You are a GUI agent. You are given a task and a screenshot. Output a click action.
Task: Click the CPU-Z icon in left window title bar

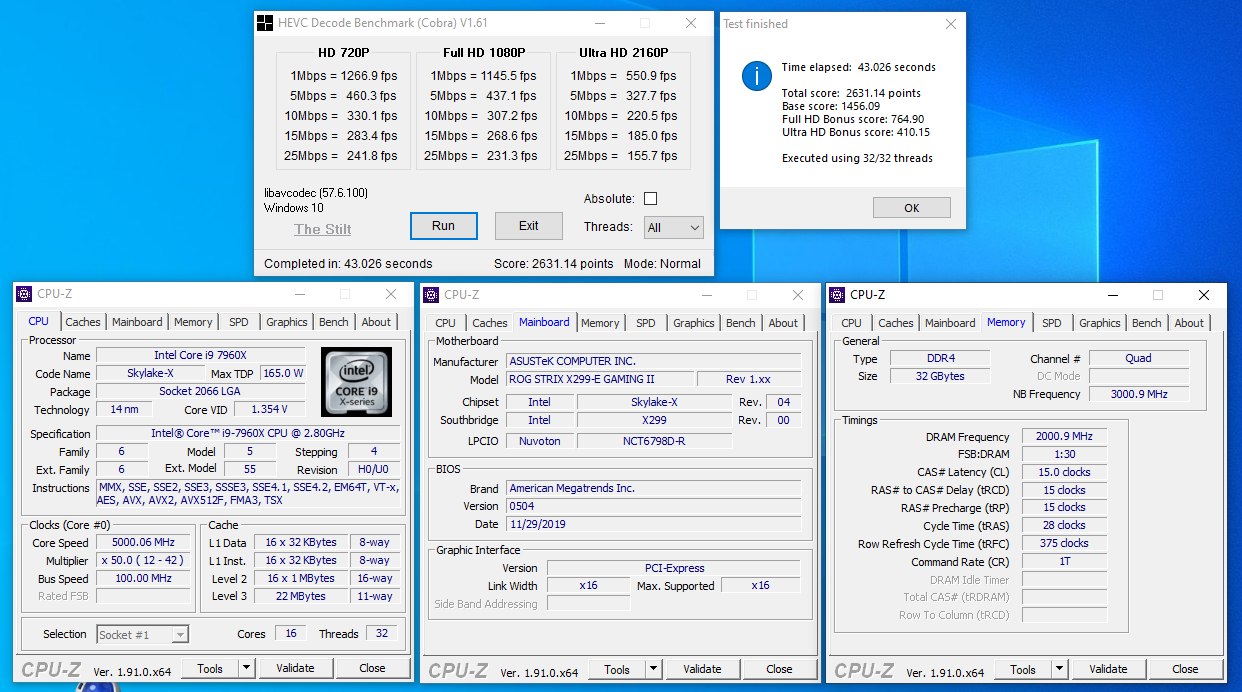[25, 294]
